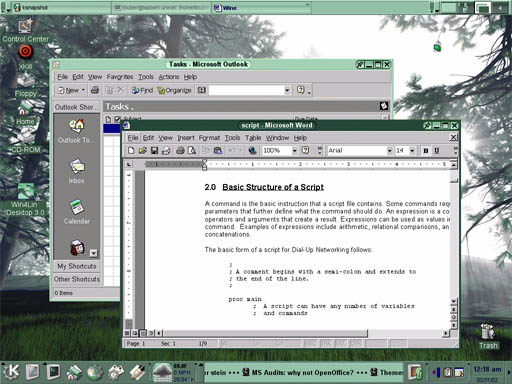Click the Address Book icon in Outlook
512x384 pixels.
pos(202,90)
